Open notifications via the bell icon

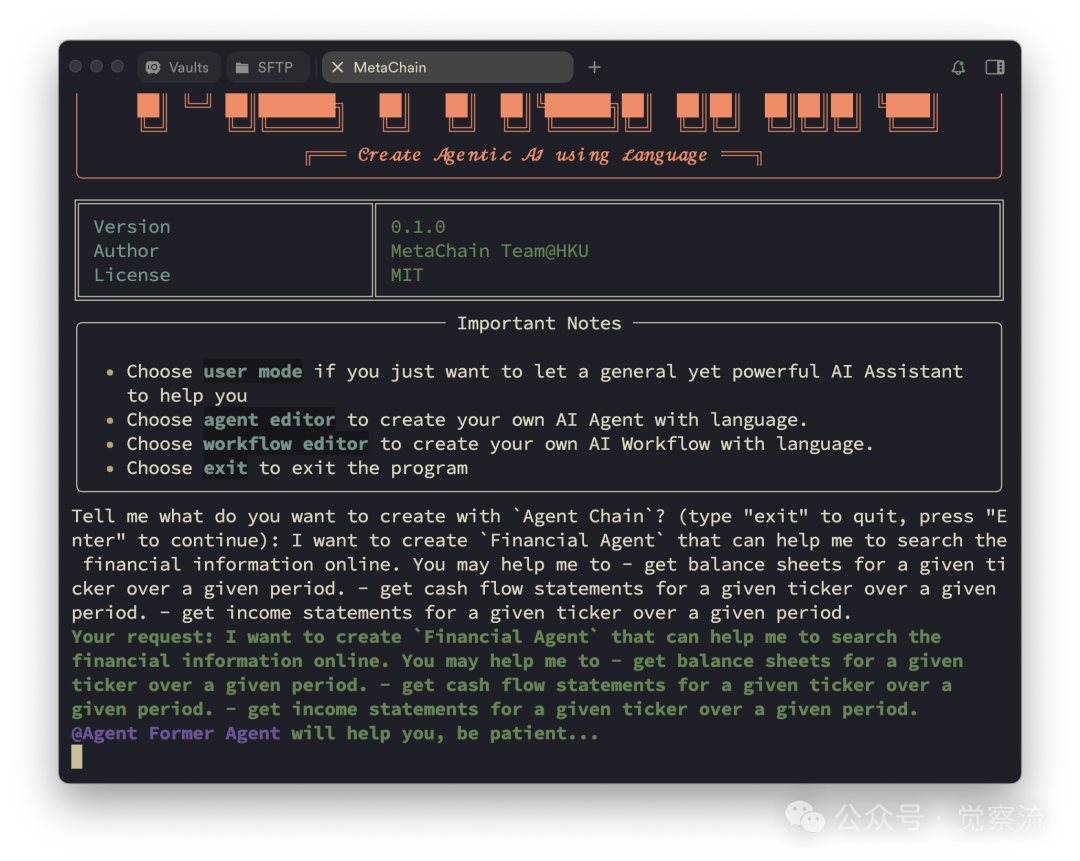[x=958, y=68]
